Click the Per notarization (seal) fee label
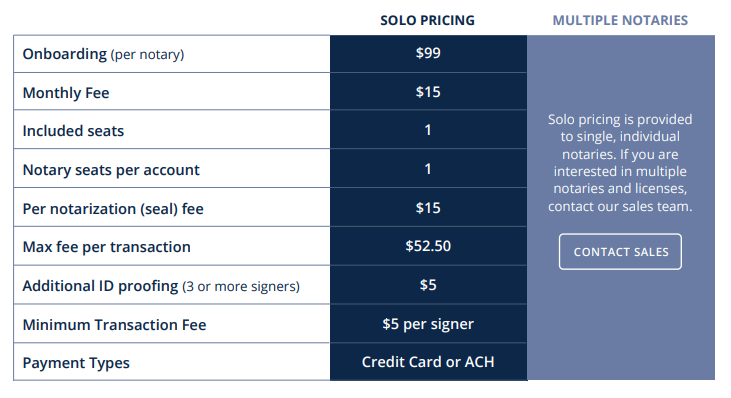This screenshot has height=398, width=731. tap(113, 209)
